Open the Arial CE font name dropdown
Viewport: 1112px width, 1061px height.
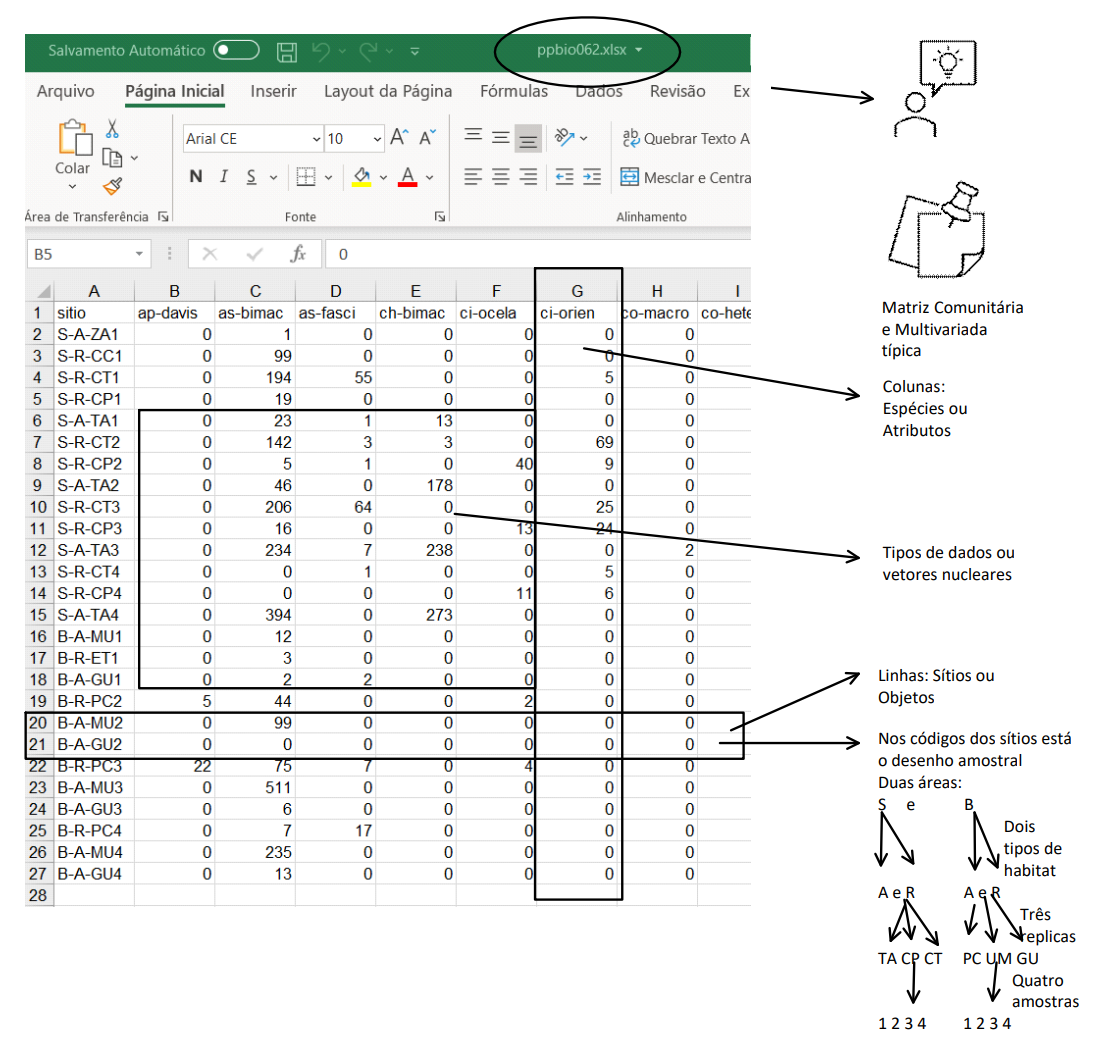click(317, 139)
